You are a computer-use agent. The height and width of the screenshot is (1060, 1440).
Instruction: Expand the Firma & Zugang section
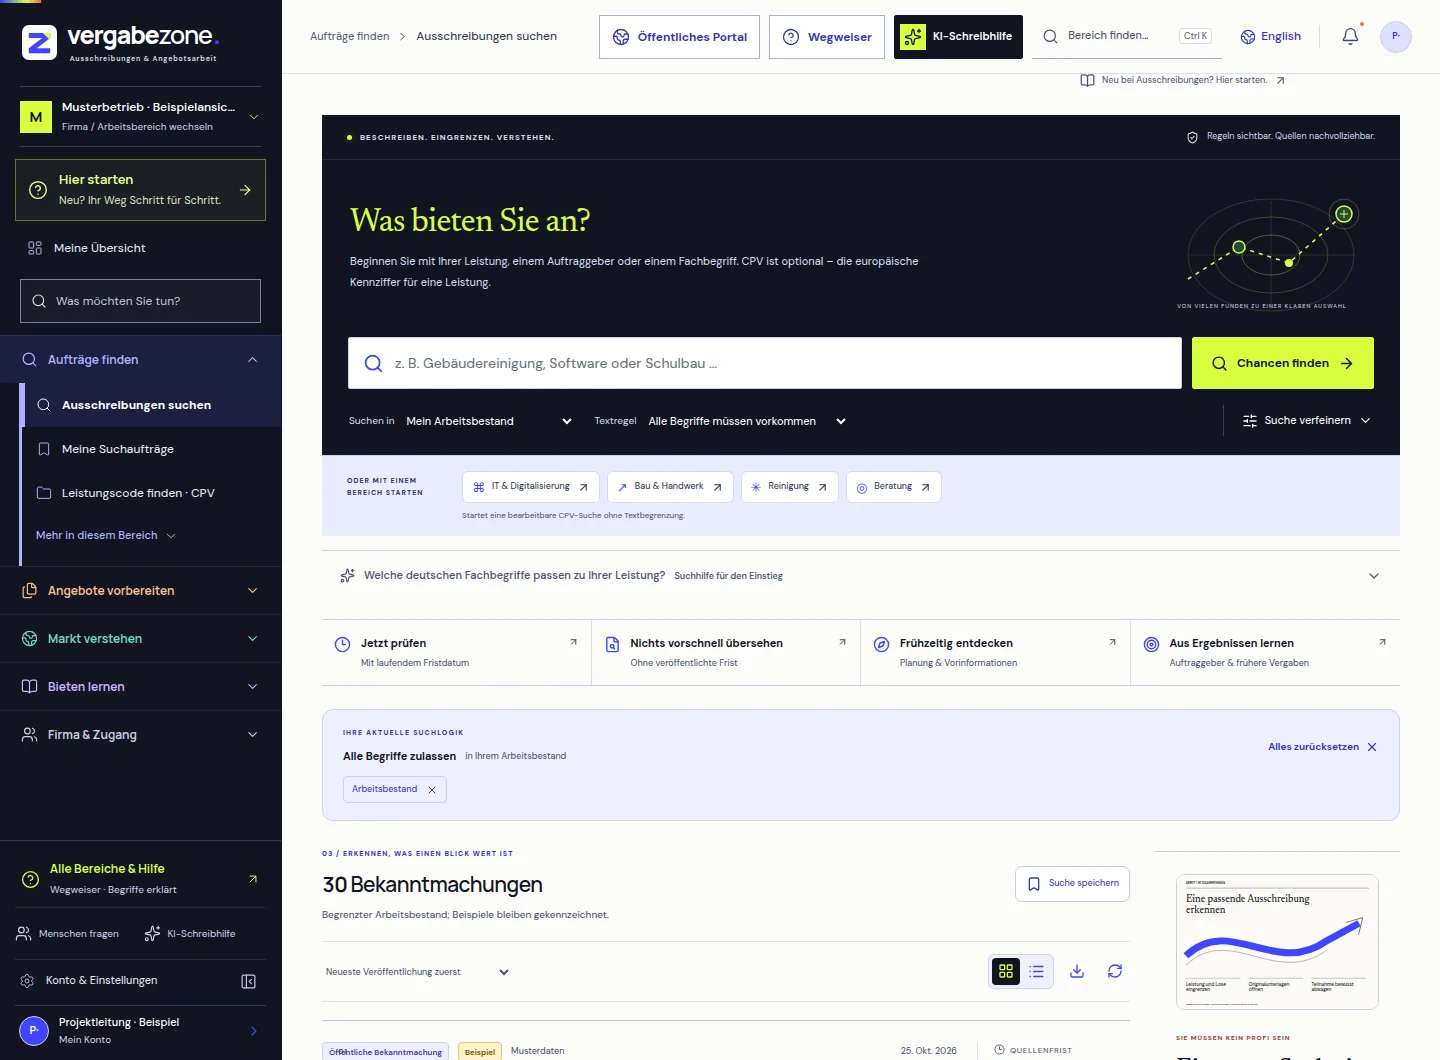coord(140,735)
